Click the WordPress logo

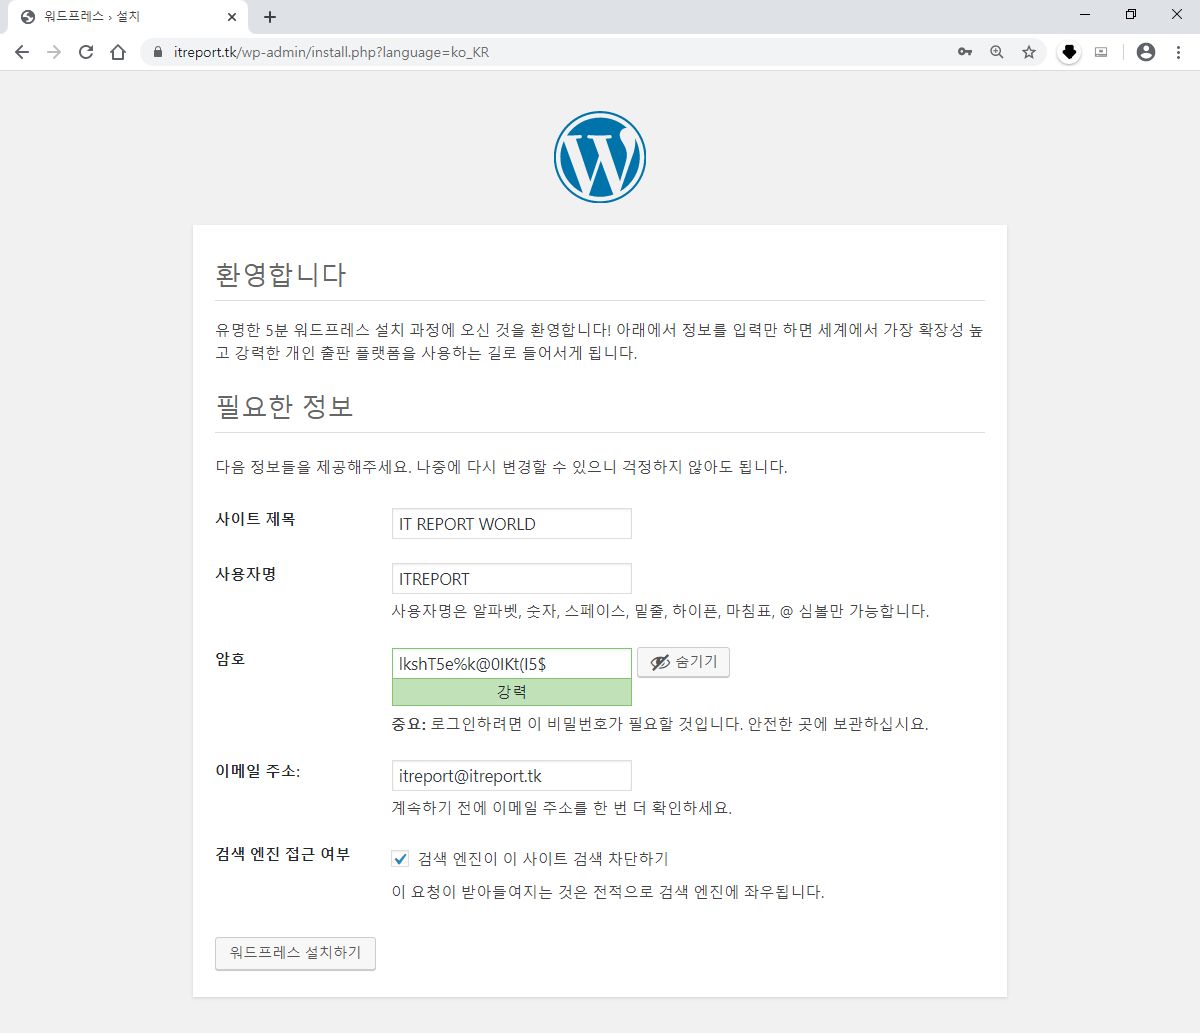point(600,157)
